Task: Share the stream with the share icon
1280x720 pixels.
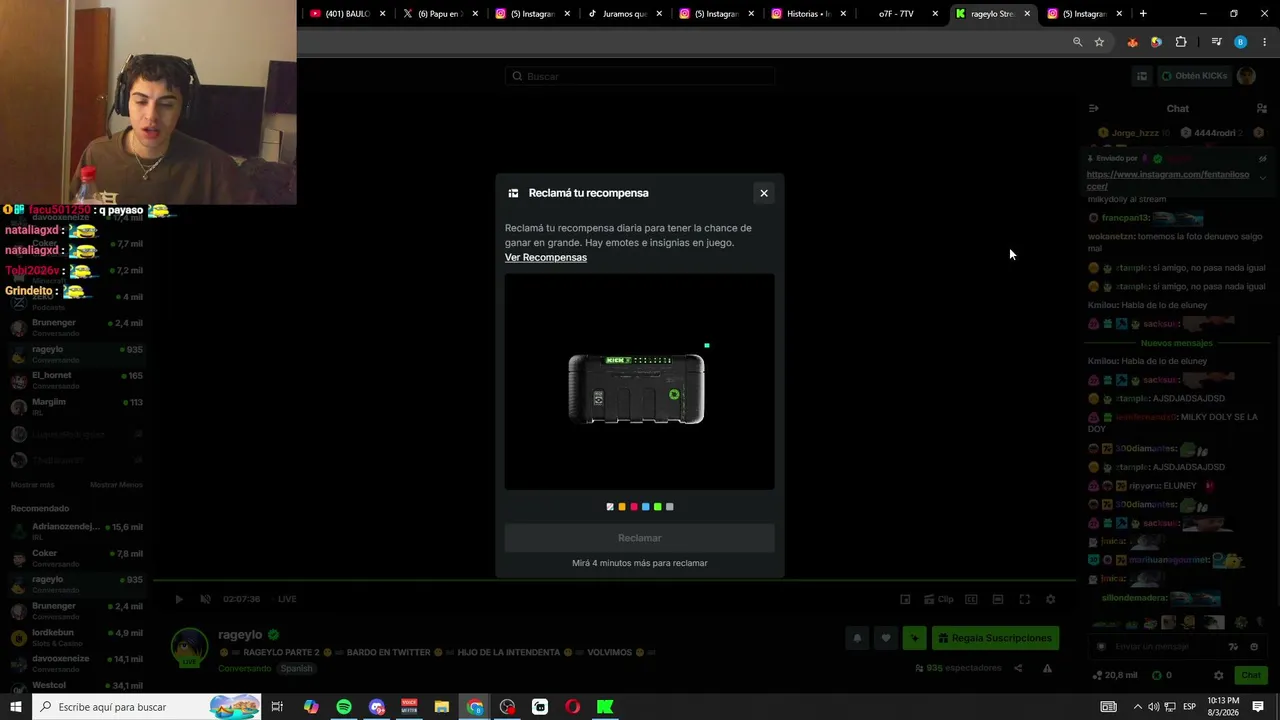Action: pos(1018,668)
